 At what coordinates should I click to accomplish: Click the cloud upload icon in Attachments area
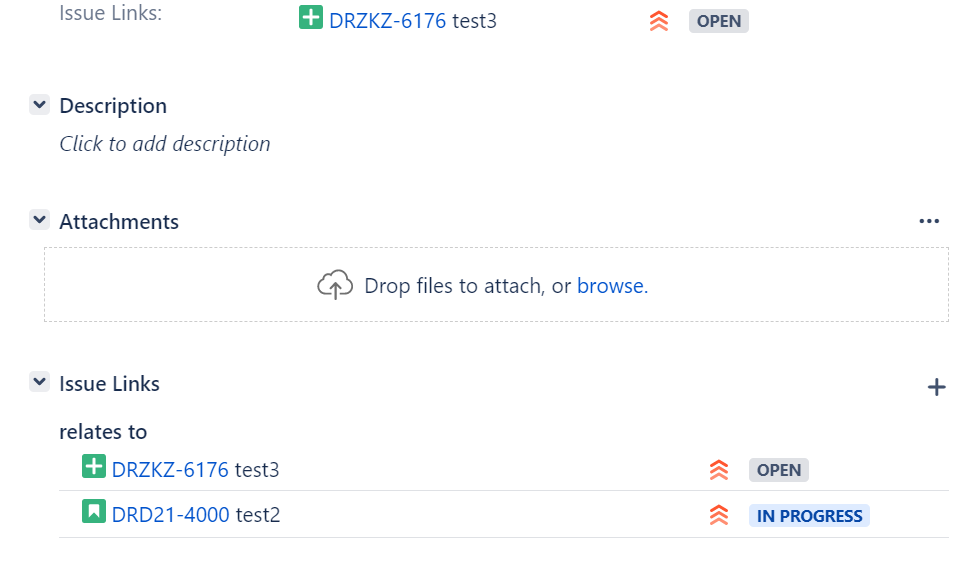[x=336, y=284]
